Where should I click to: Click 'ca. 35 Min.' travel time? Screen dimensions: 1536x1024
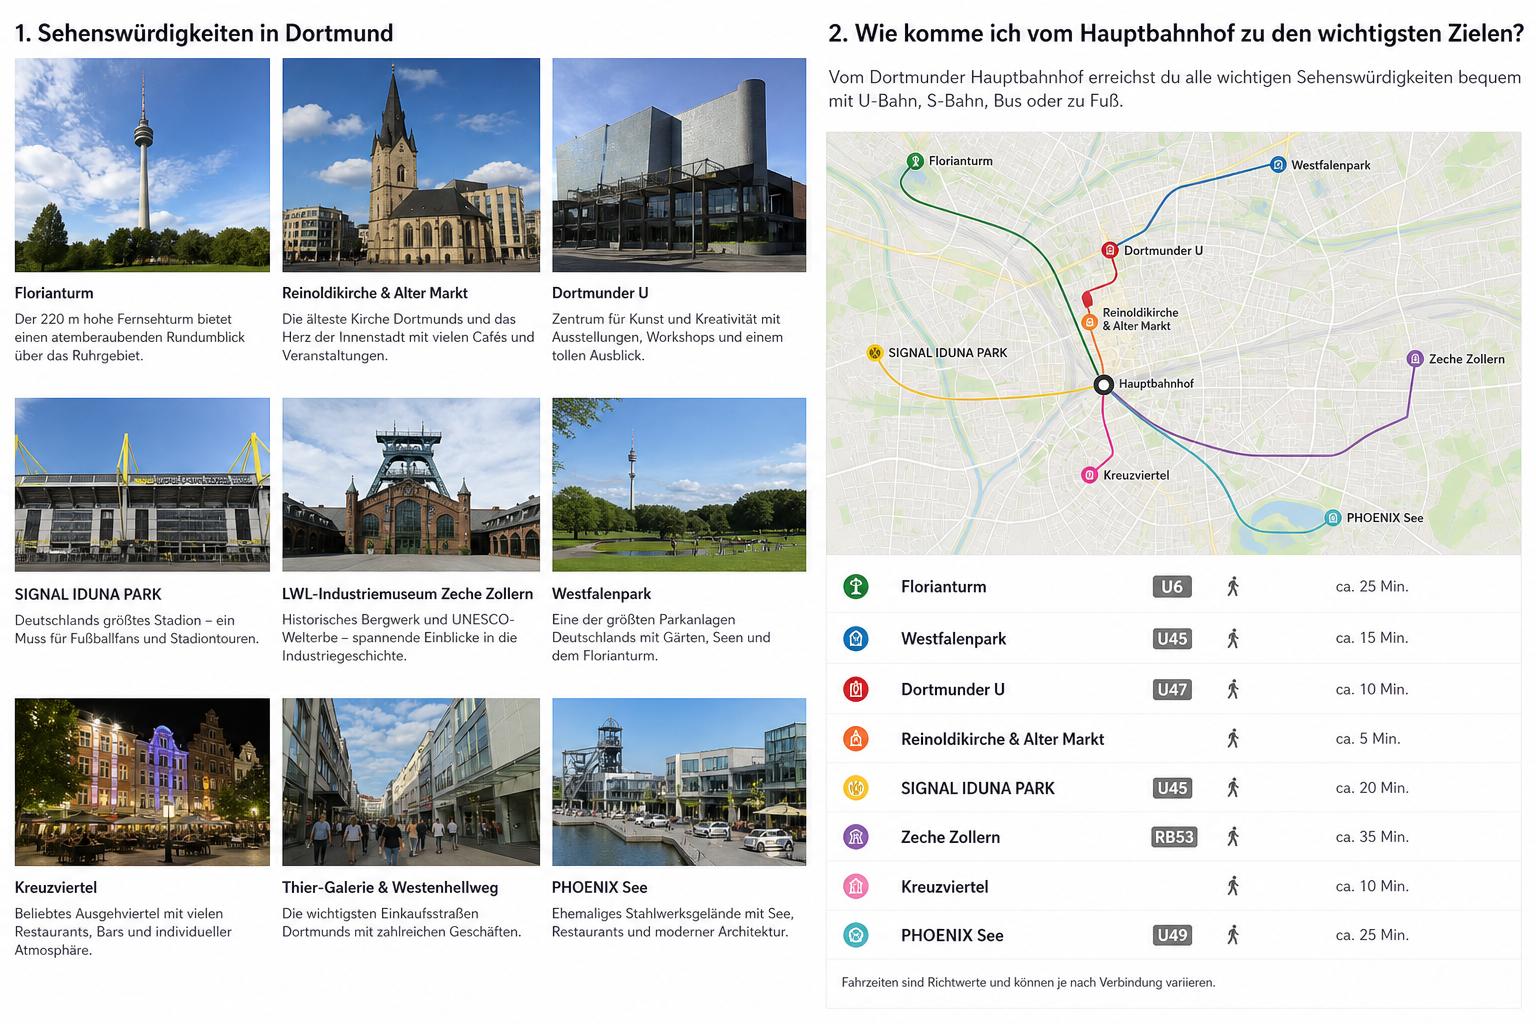[1372, 837]
